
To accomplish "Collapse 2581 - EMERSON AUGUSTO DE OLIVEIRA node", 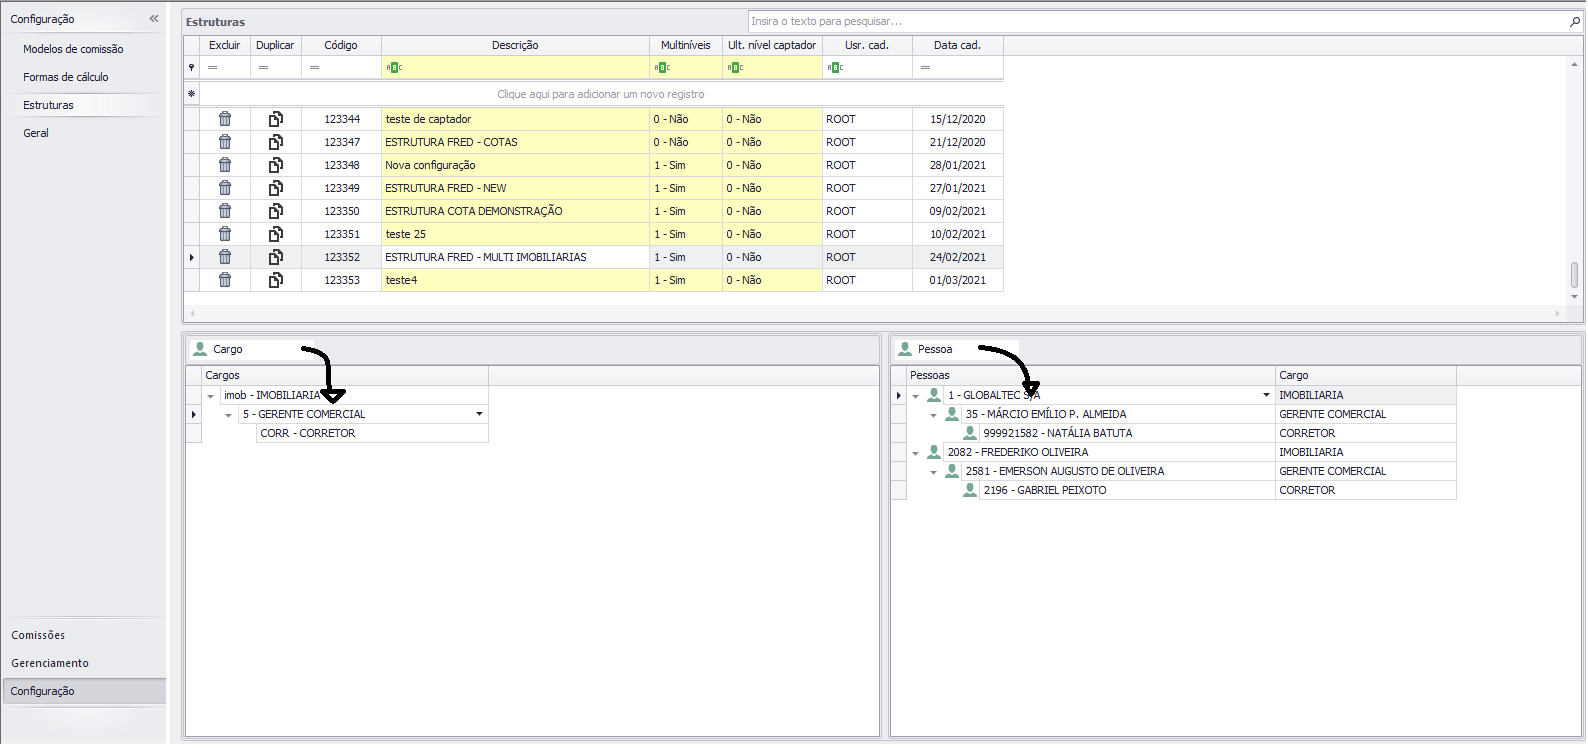I will (x=933, y=472).
